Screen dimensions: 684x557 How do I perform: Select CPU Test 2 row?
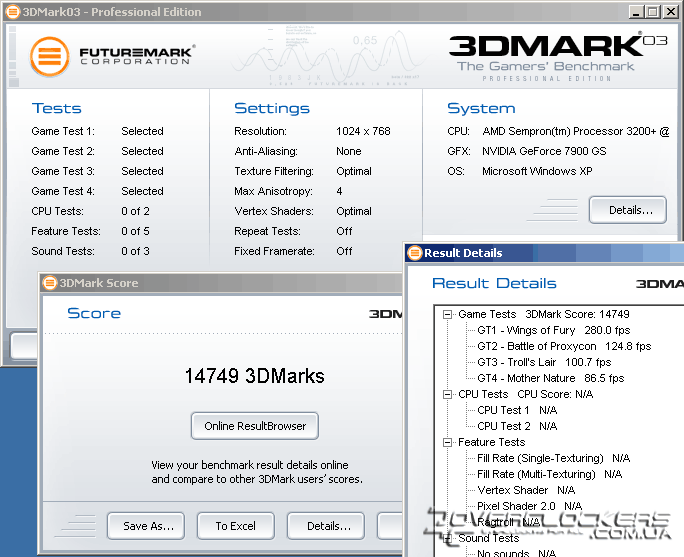(517, 426)
